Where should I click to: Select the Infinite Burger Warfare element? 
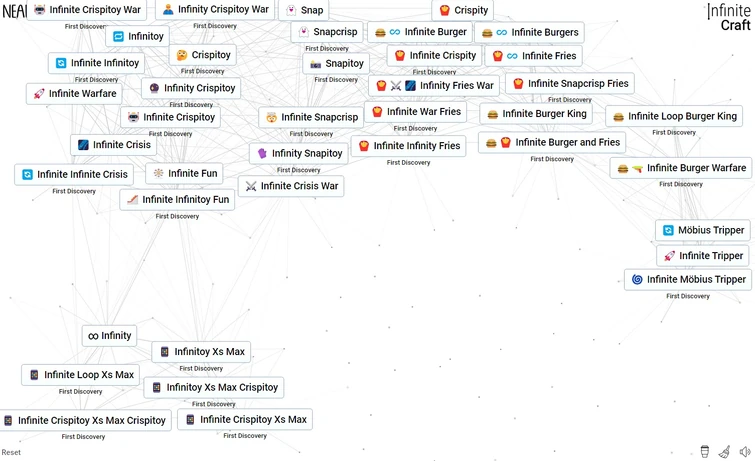[681, 168]
